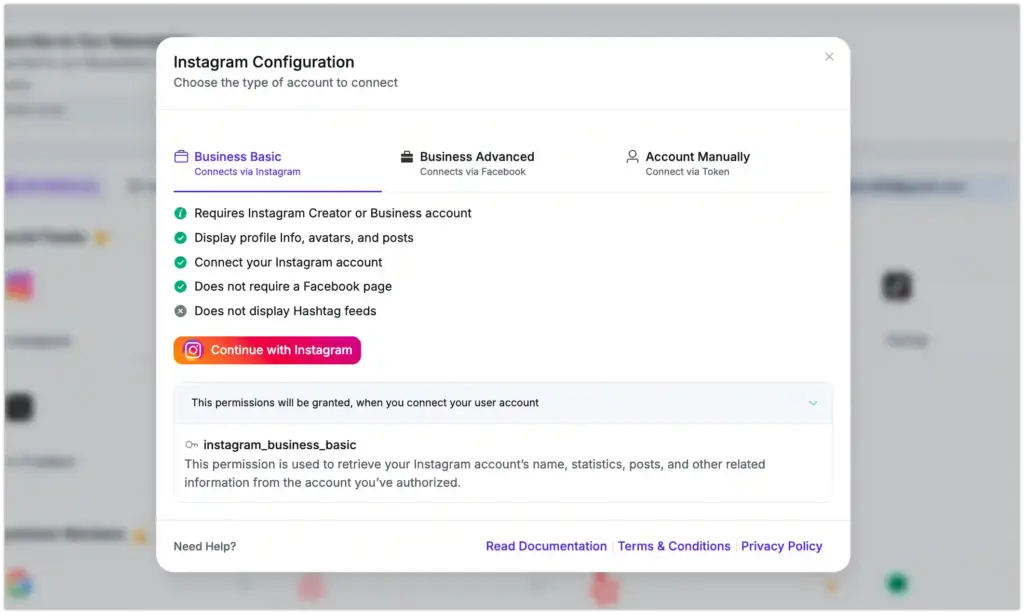
Task: Click Continue with Instagram
Action: point(267,350)
